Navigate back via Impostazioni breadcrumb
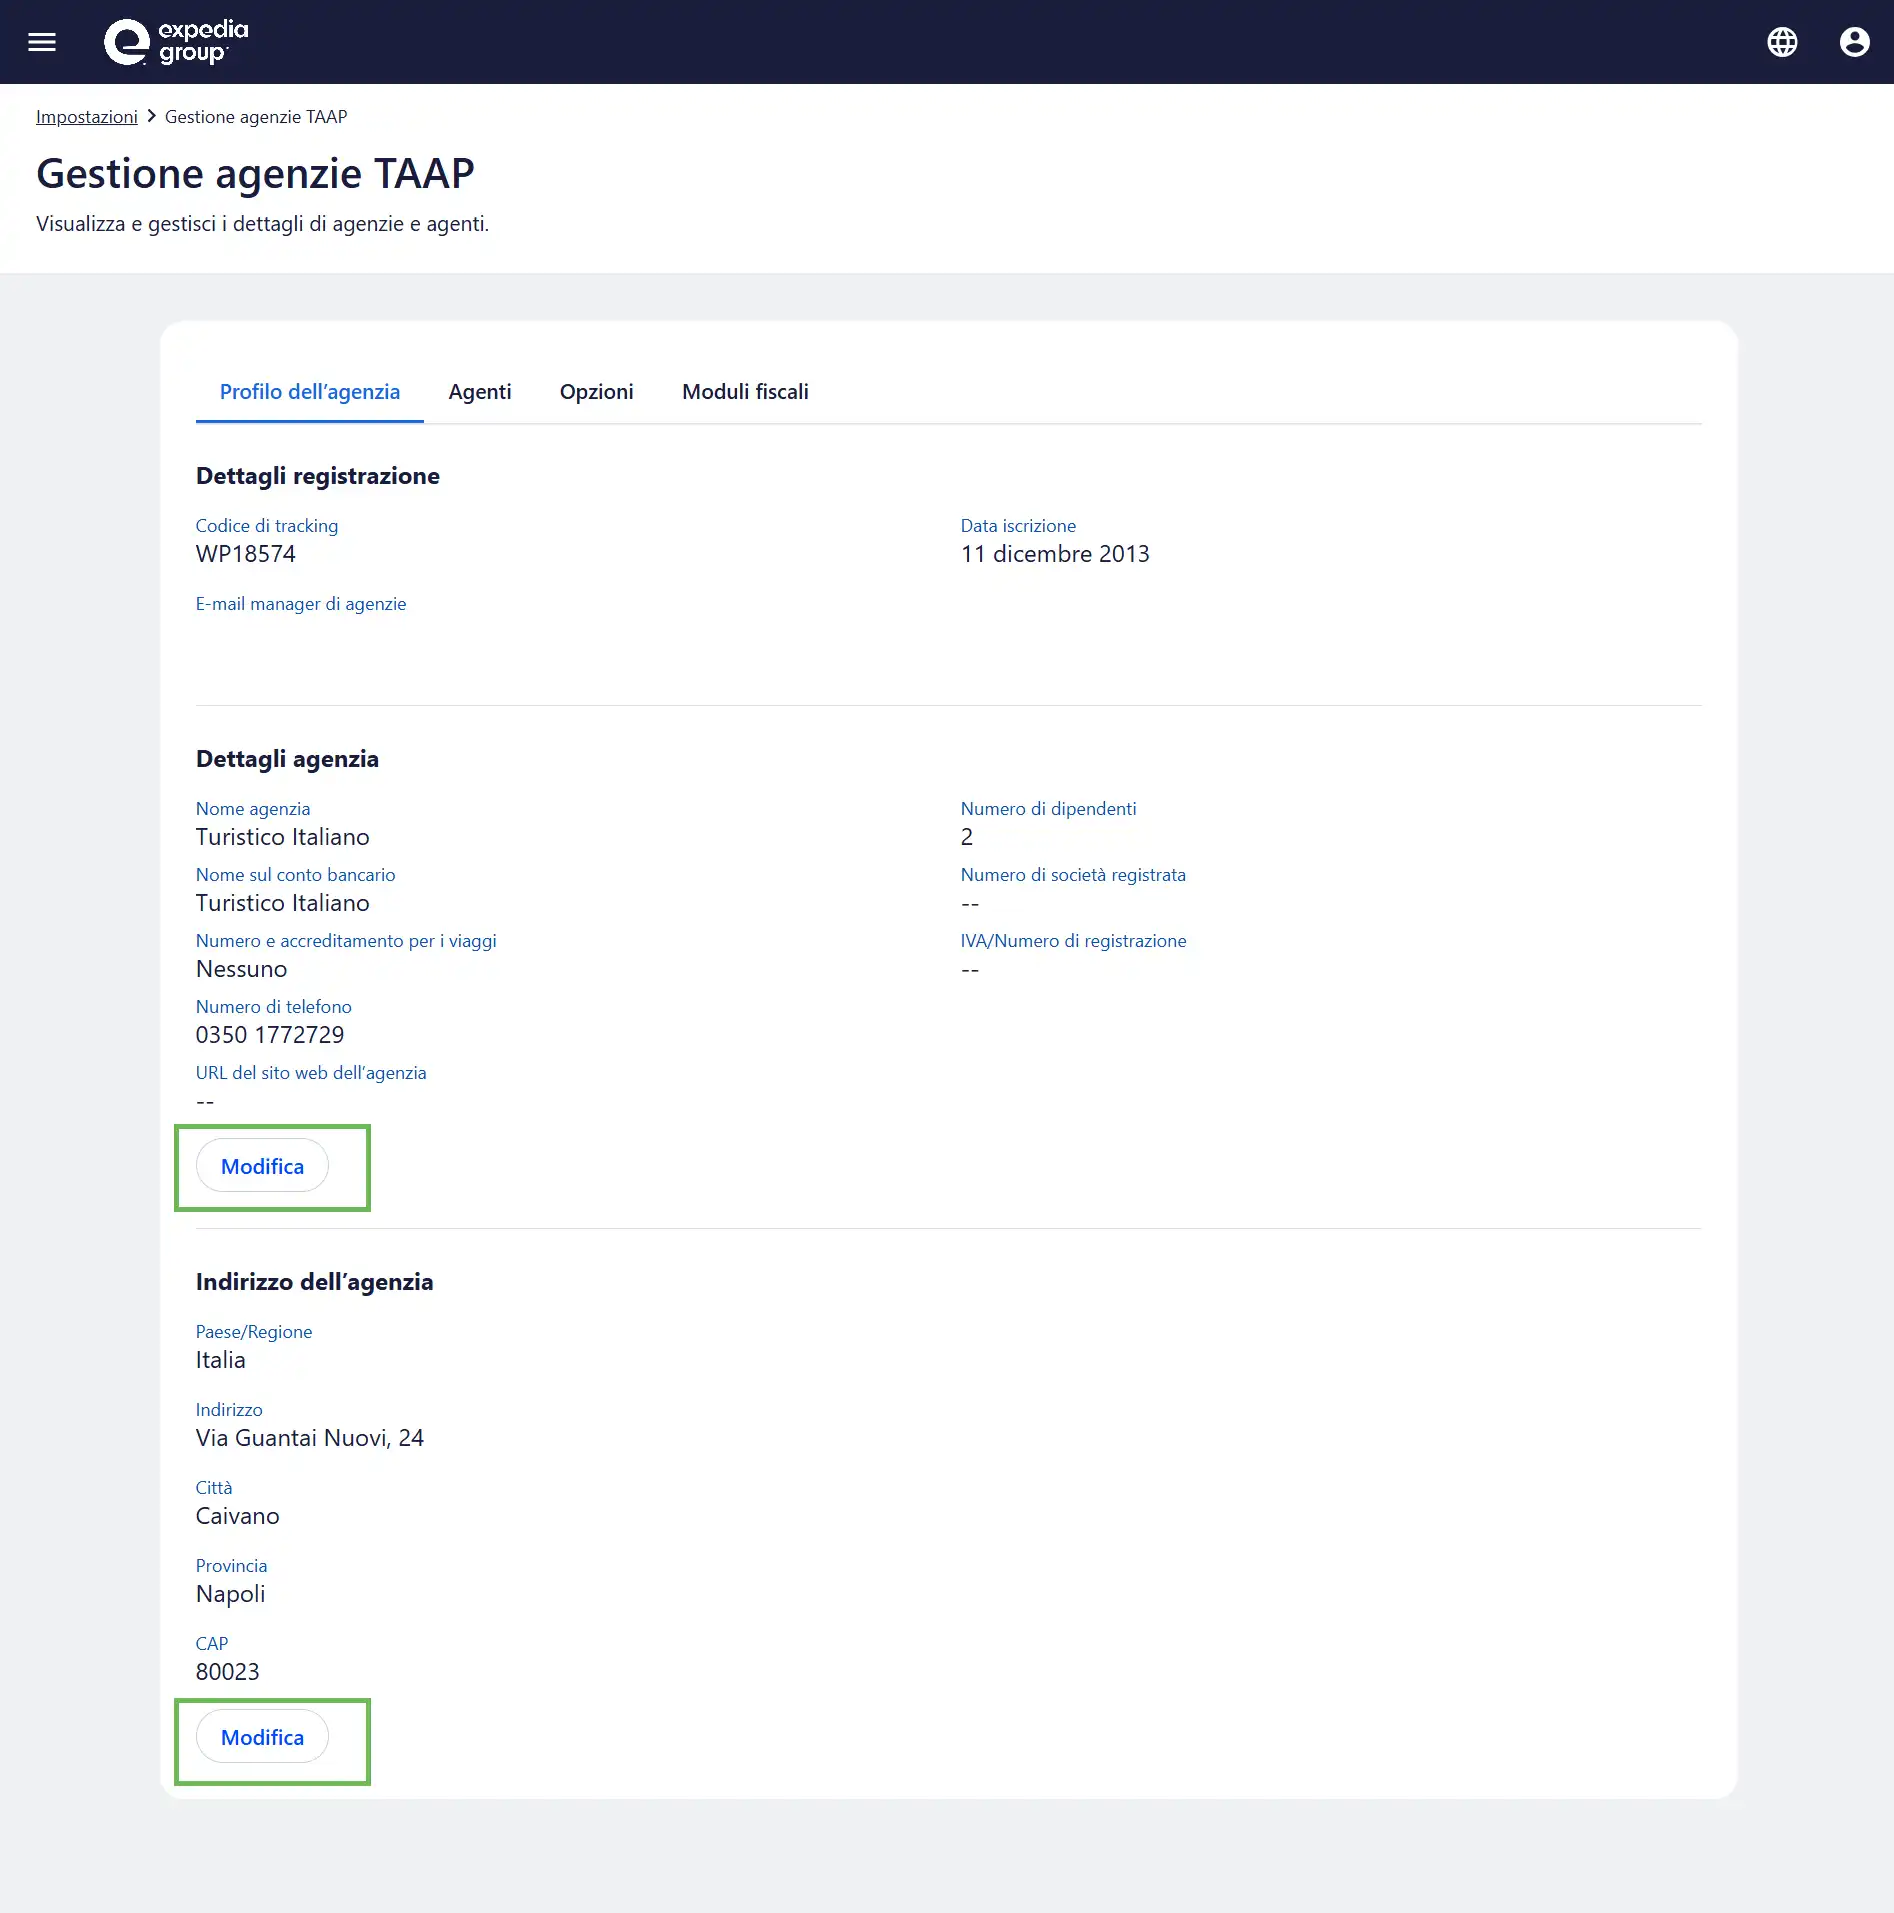Viewport: 1894px width, 1913px height. point(87,116)
